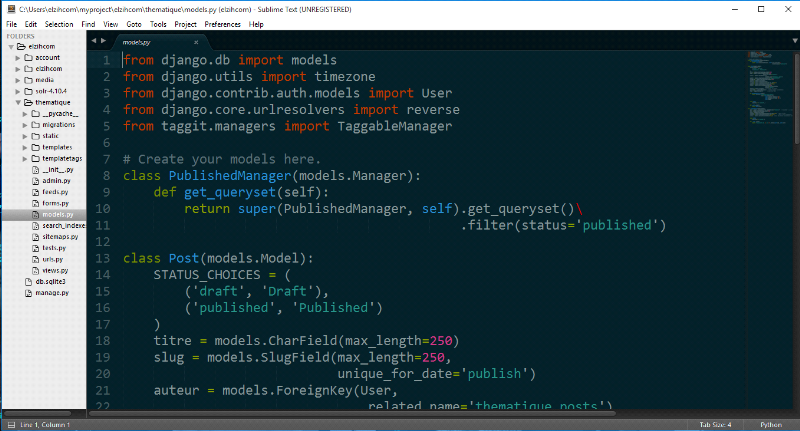Collapse the elzihcom root folder
The height and width of the screenshot is (431, 800).
pos(11,47)
